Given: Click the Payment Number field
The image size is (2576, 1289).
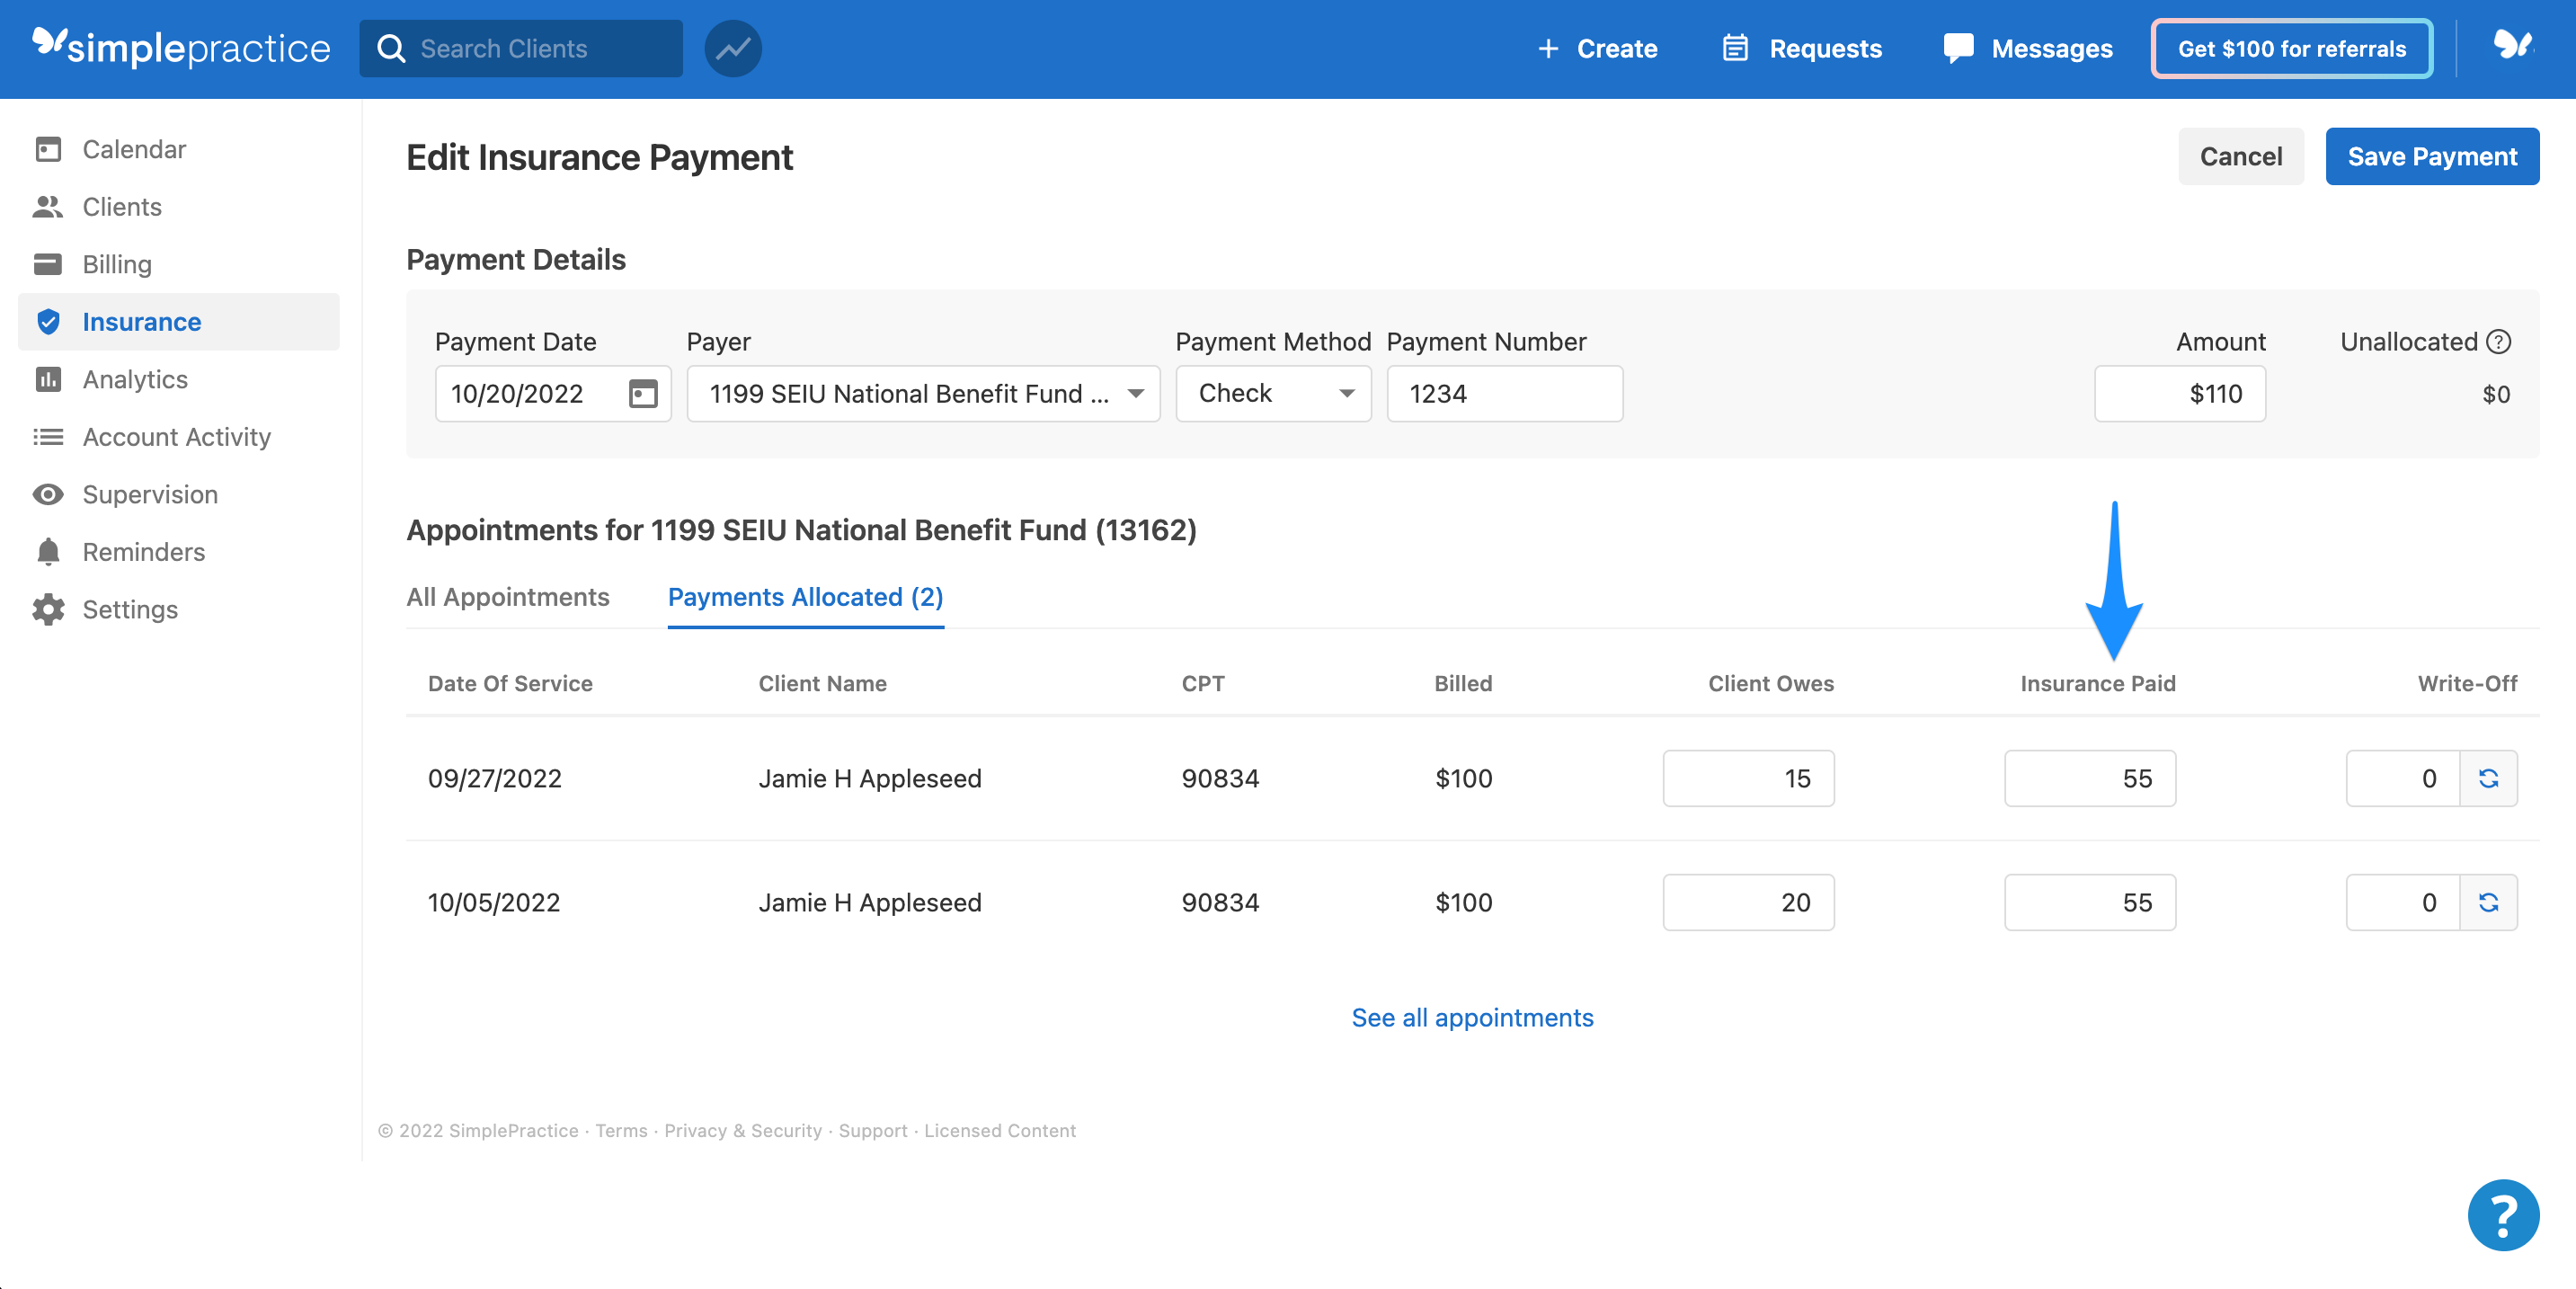Looking at the screenshot, I should pyautogui.click(x=1504, y=393).
